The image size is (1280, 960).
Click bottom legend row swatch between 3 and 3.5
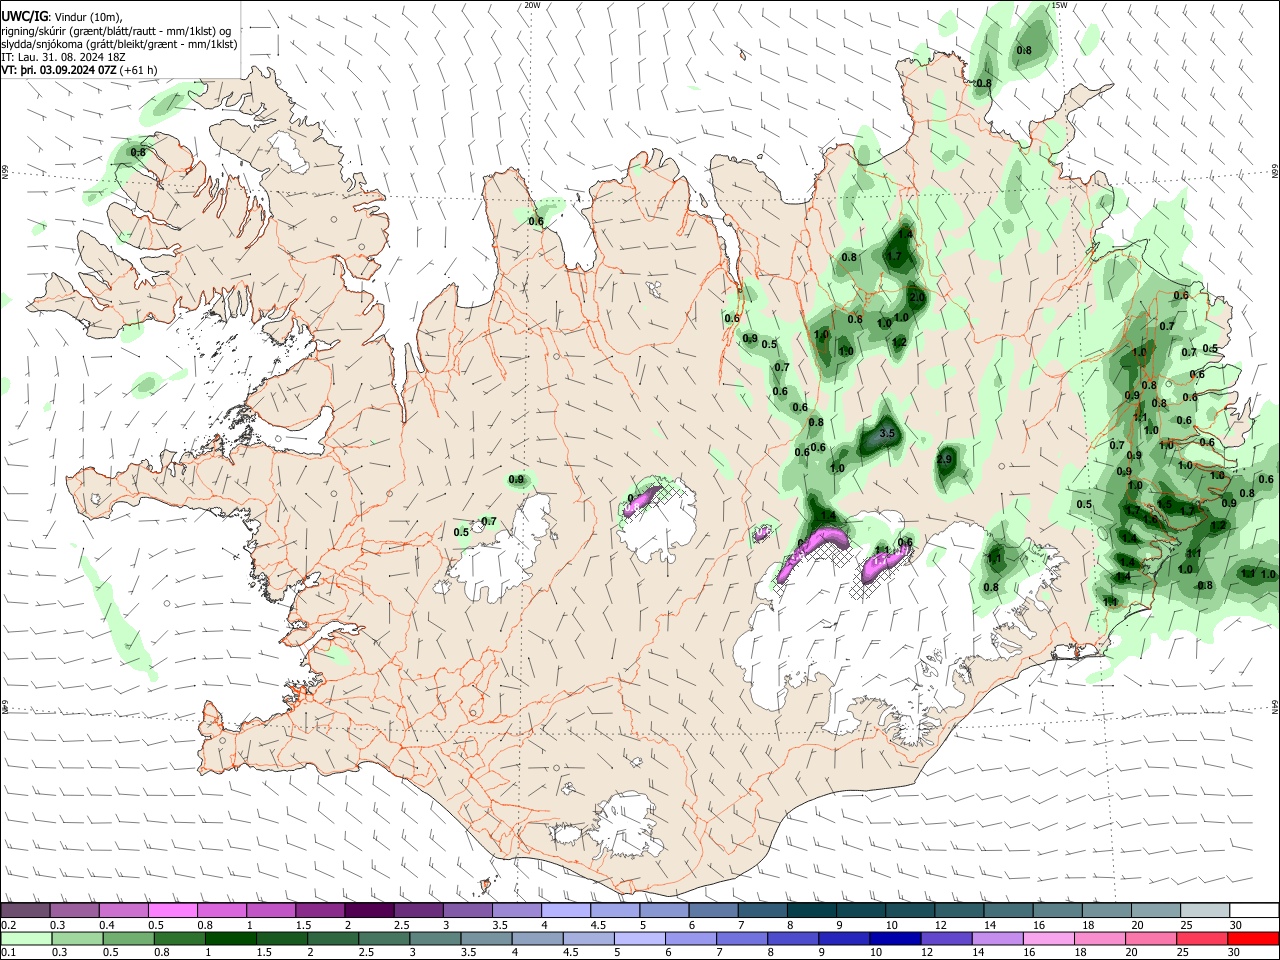(x=436, y=938)
